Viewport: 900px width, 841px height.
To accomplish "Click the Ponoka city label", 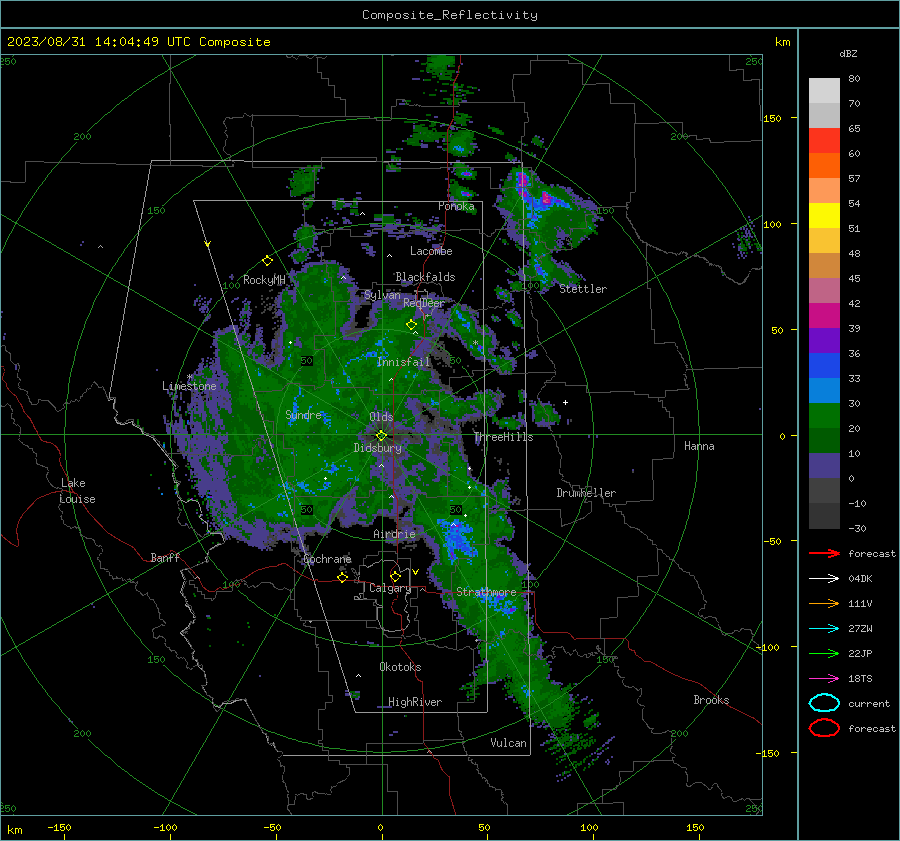I will click(456, 206).
